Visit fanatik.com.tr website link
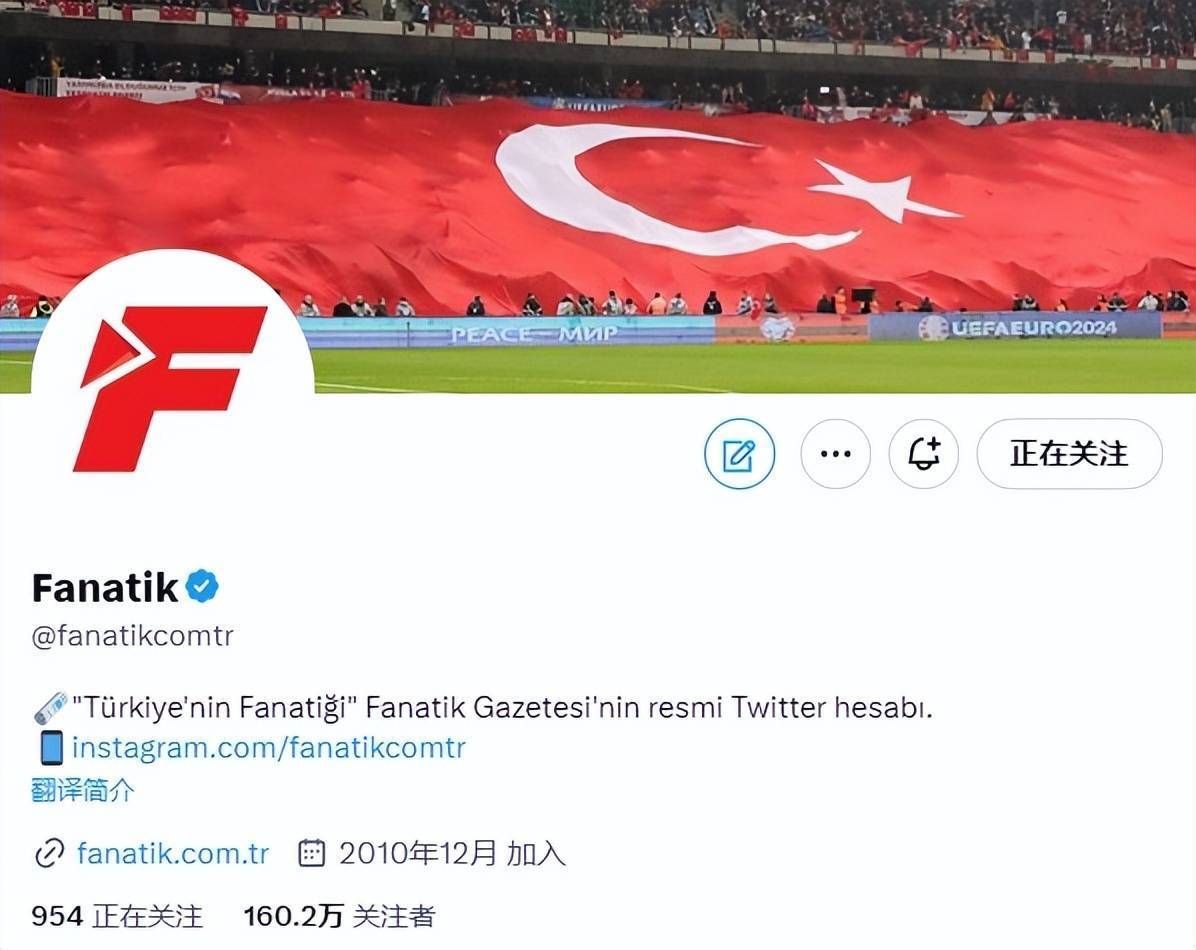Screen dimensions: 1196x950 tap(172, 853)
